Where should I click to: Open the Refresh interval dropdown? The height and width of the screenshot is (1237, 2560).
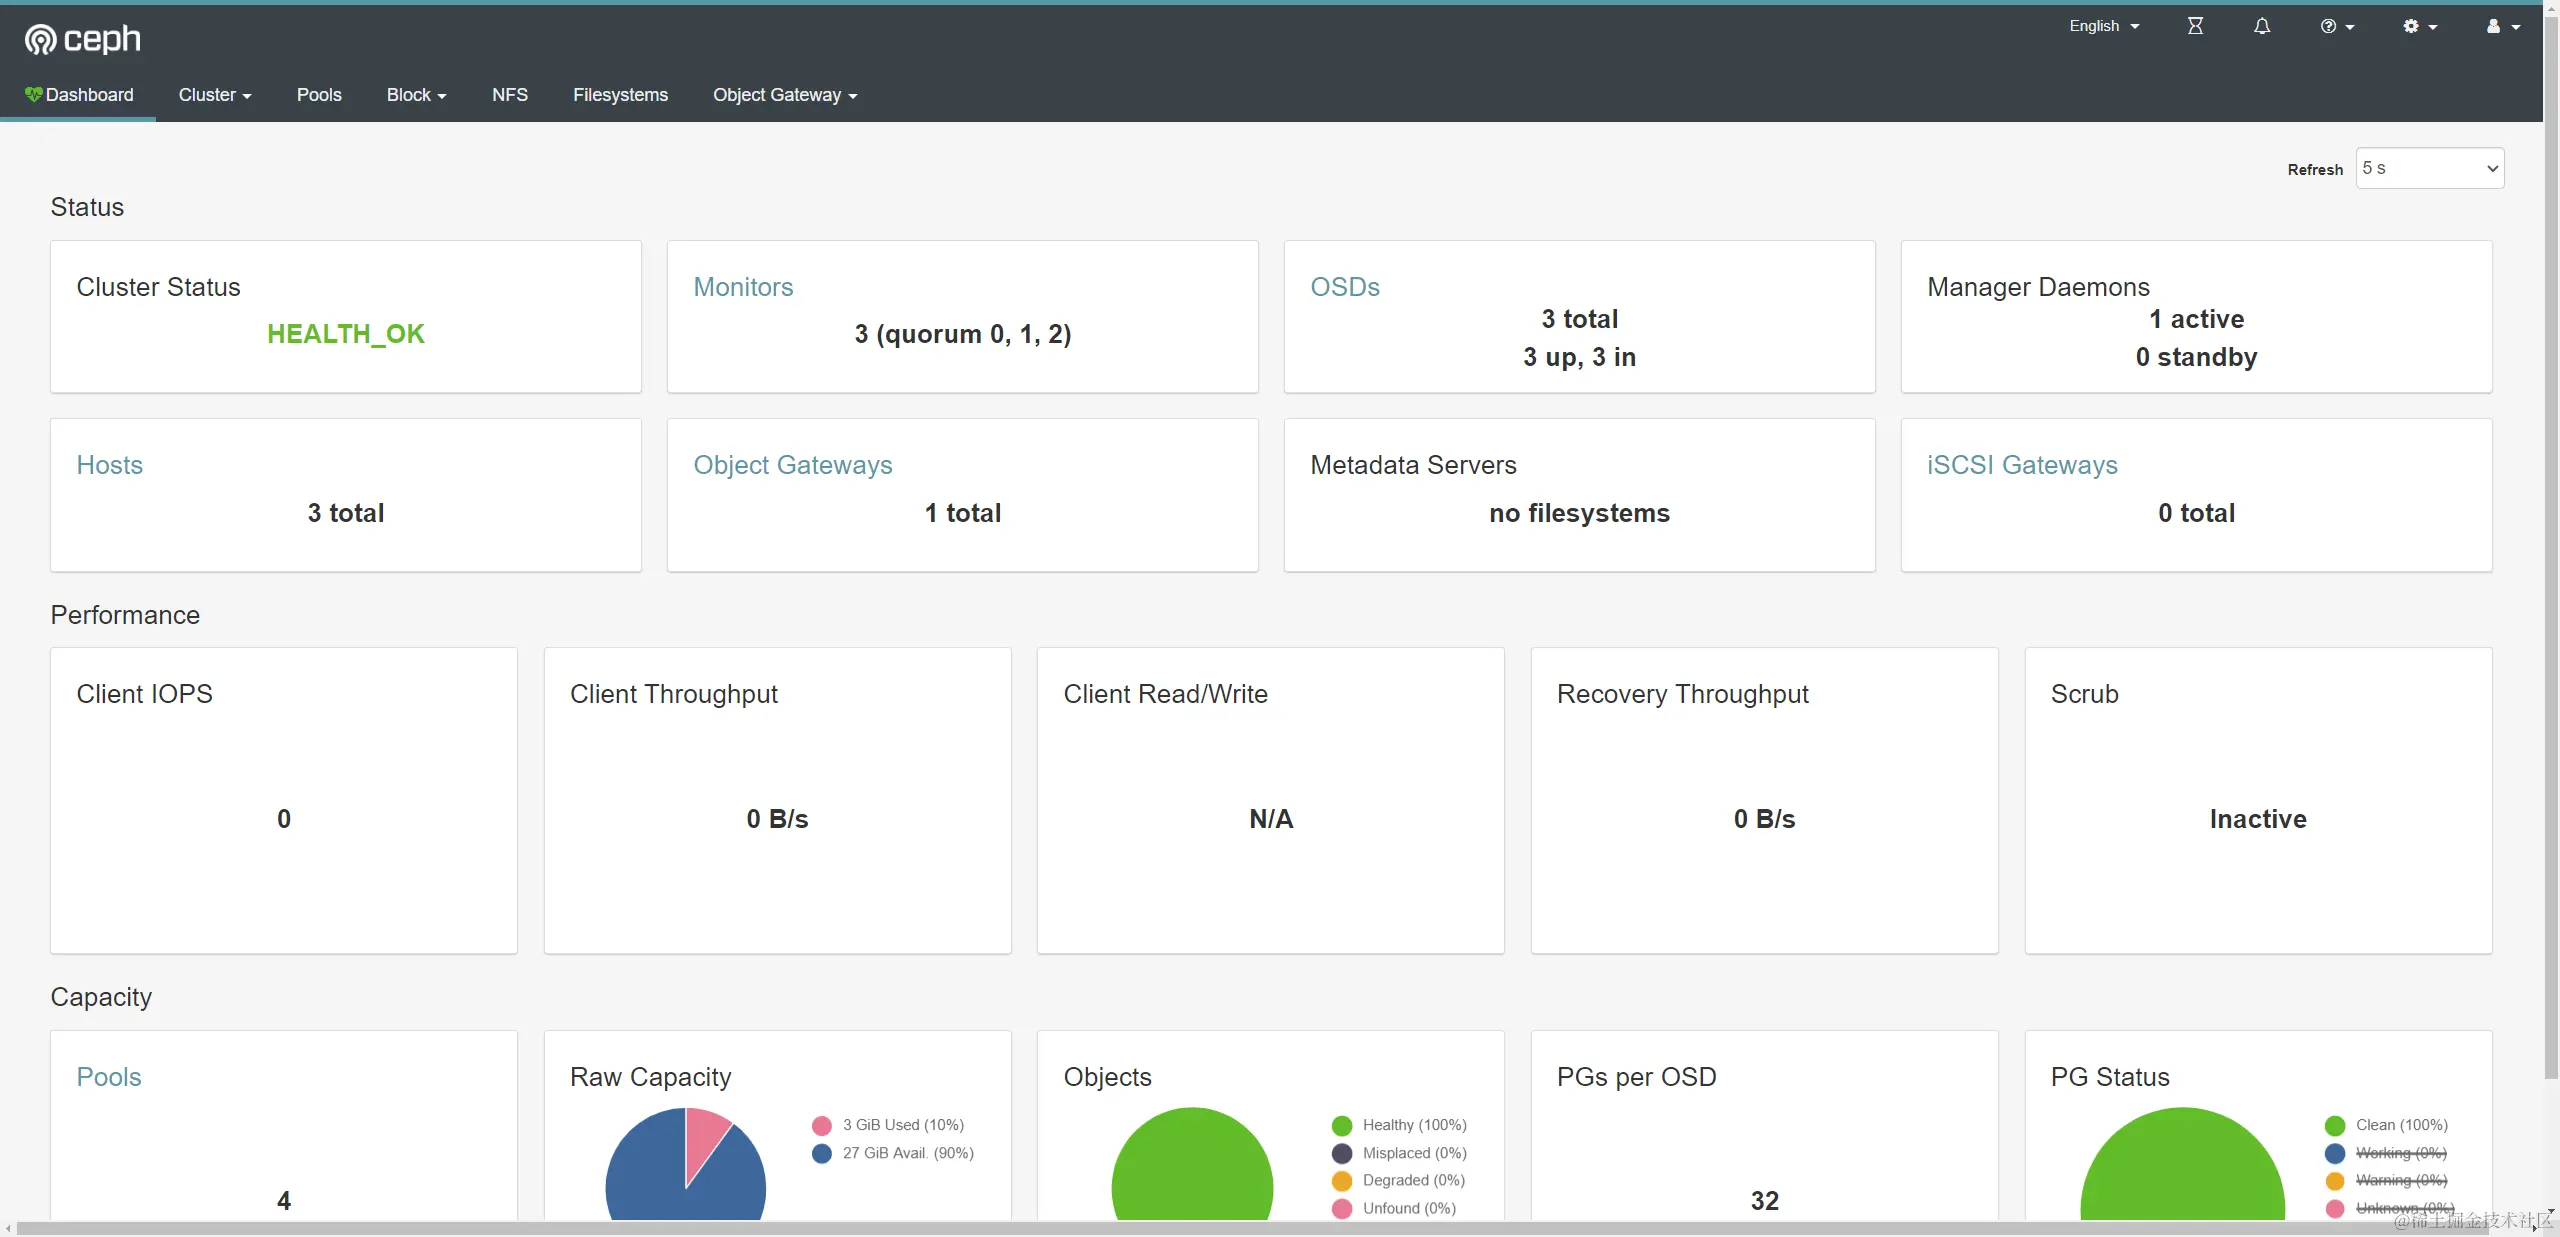[x=2429, y=168]
